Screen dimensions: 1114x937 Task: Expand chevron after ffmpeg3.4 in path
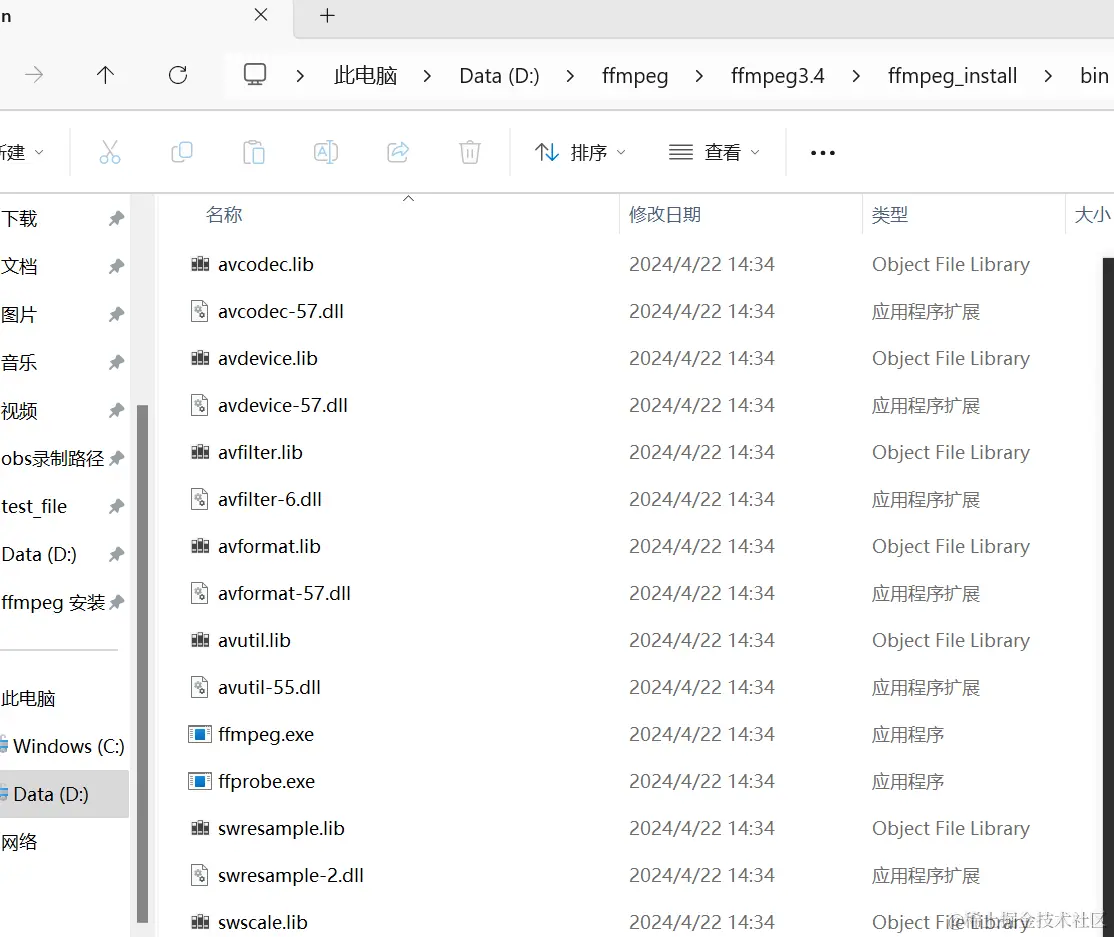click(856, 75)
